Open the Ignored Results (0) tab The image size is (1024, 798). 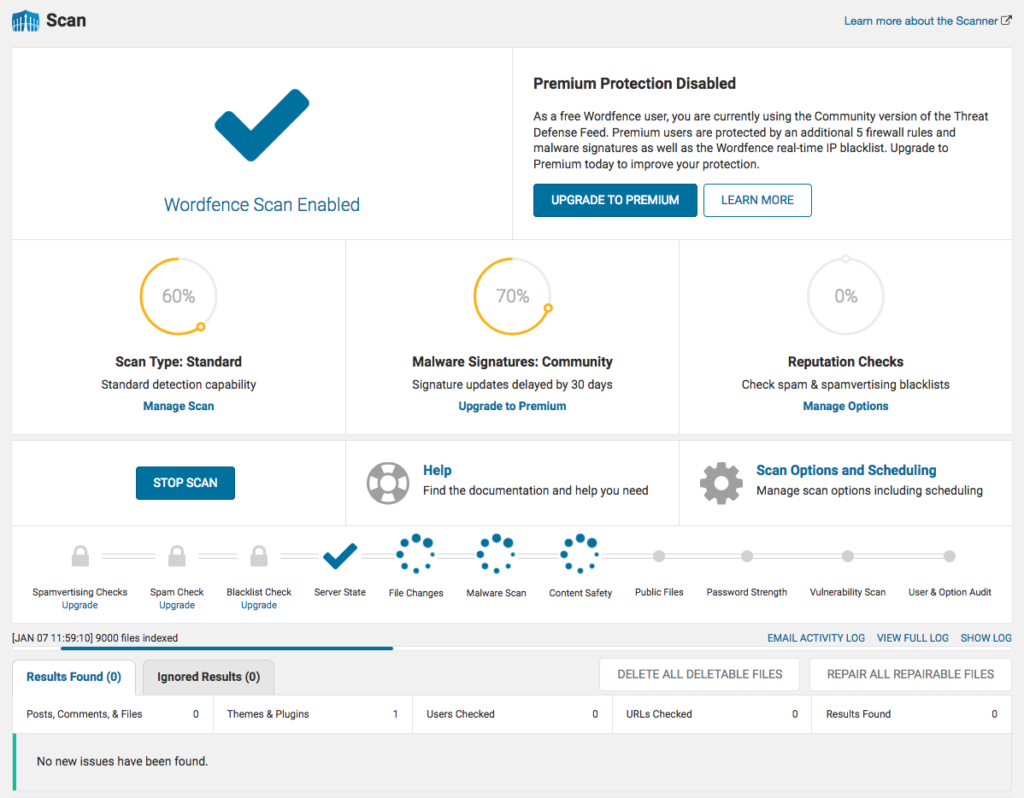(208, 677)
